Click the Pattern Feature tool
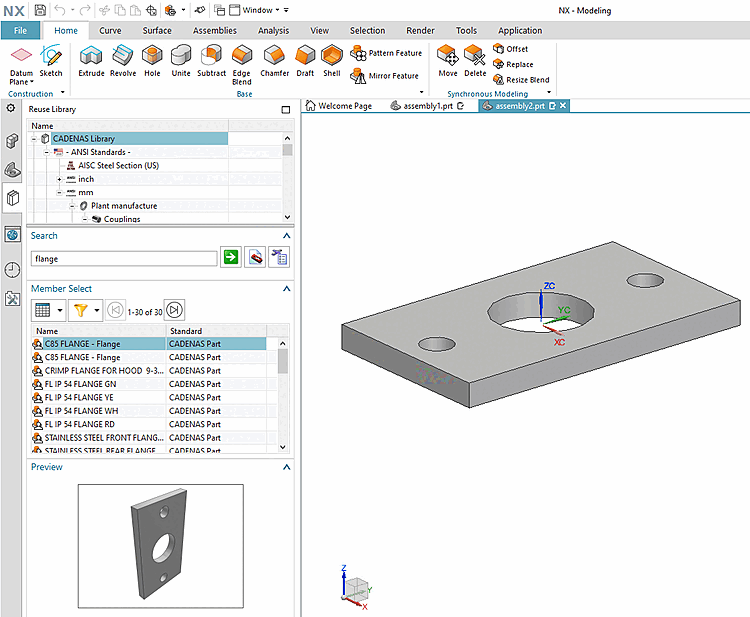Image resolution: width=750 pixels, height=617 pixels. point(386,53)
